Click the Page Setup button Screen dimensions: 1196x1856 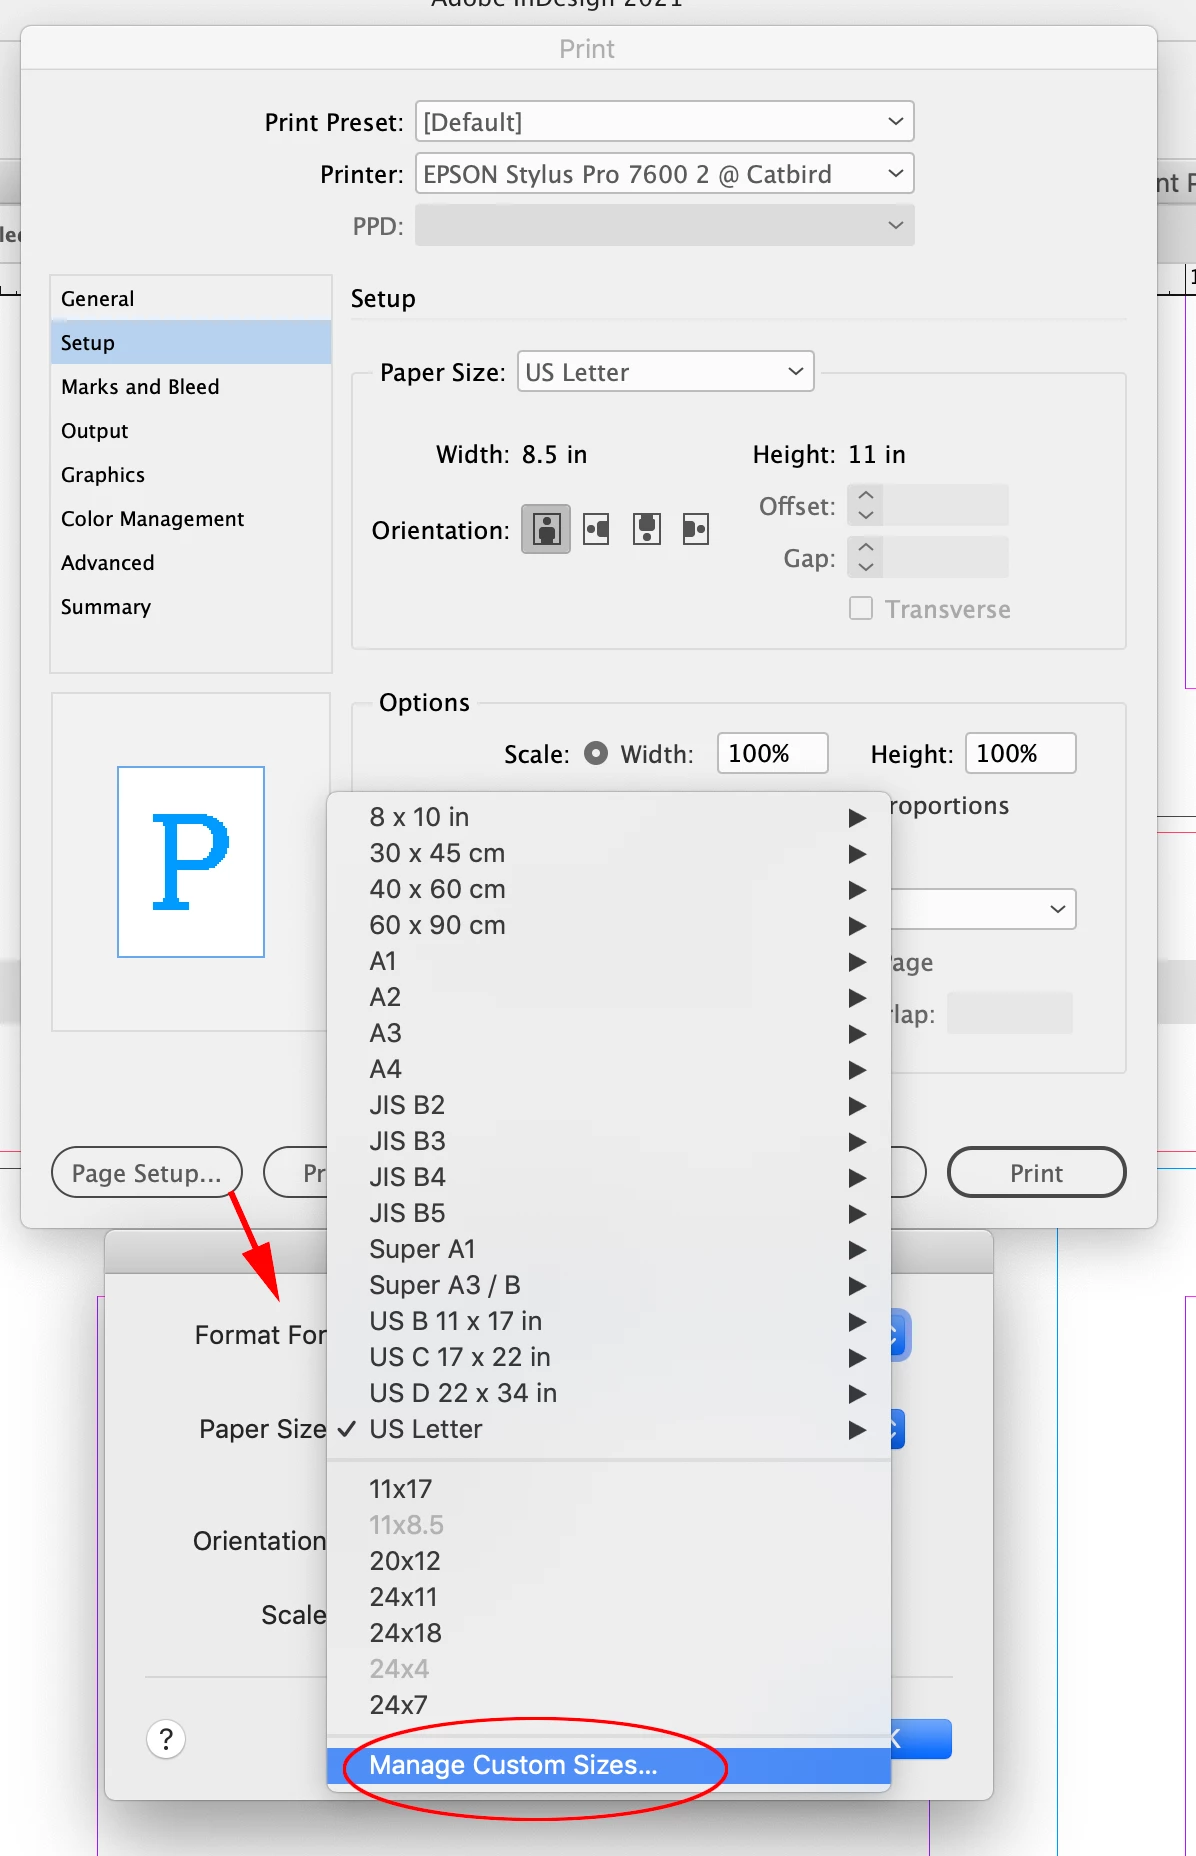click(147, 1172)
